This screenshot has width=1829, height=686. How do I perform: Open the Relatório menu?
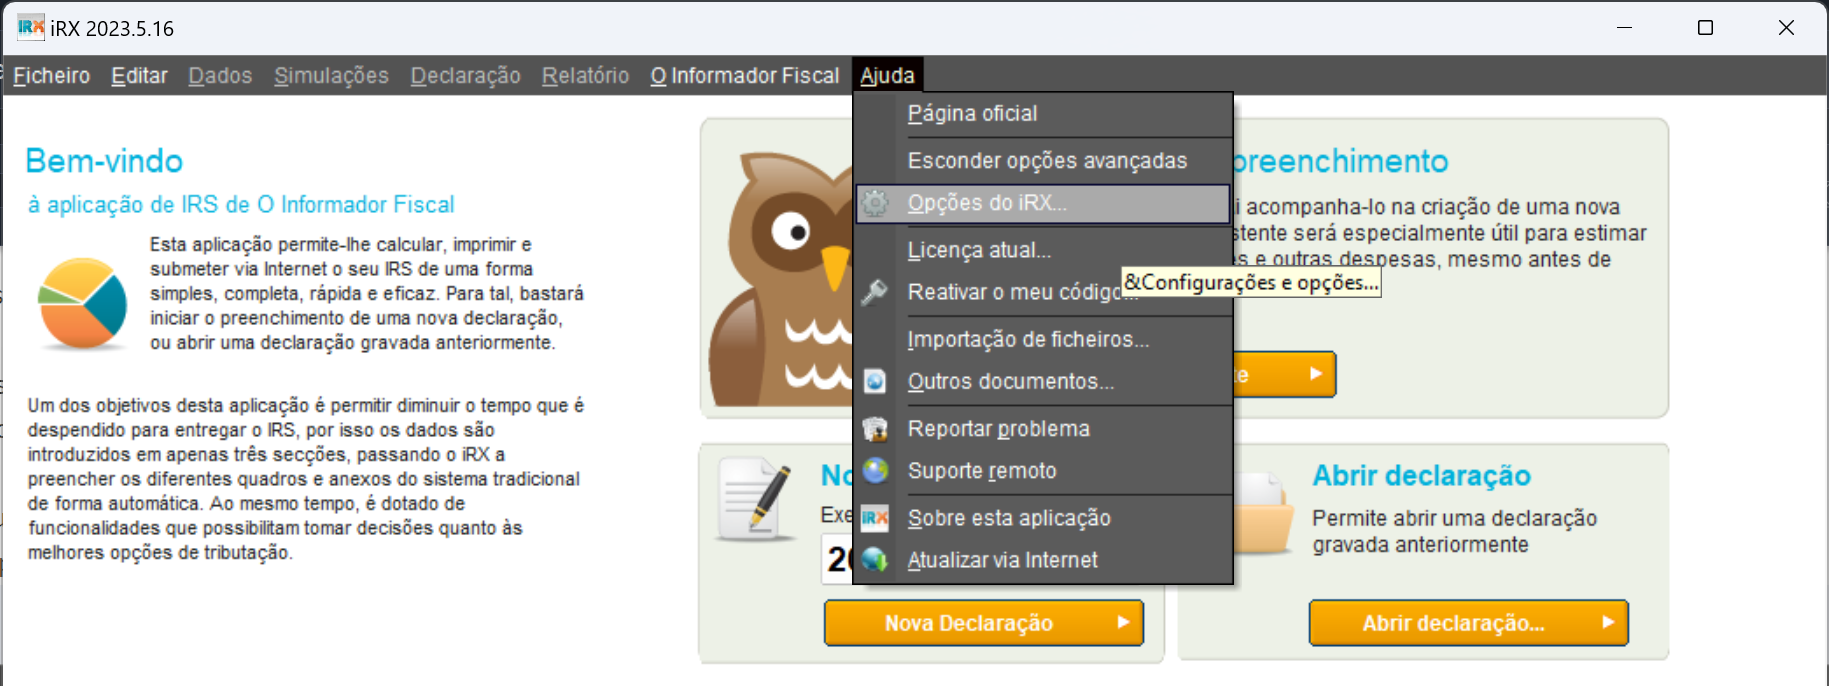point(585,76)
